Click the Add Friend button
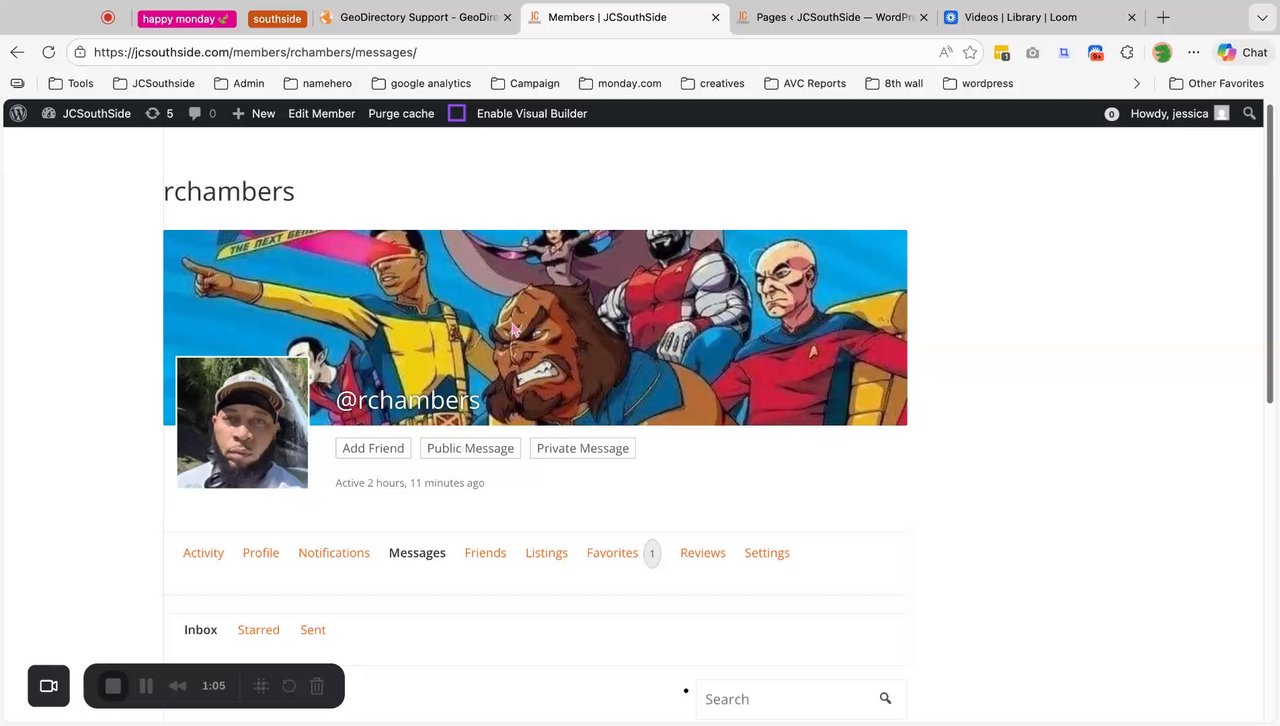1280x726 pixels. click(373, 448)
